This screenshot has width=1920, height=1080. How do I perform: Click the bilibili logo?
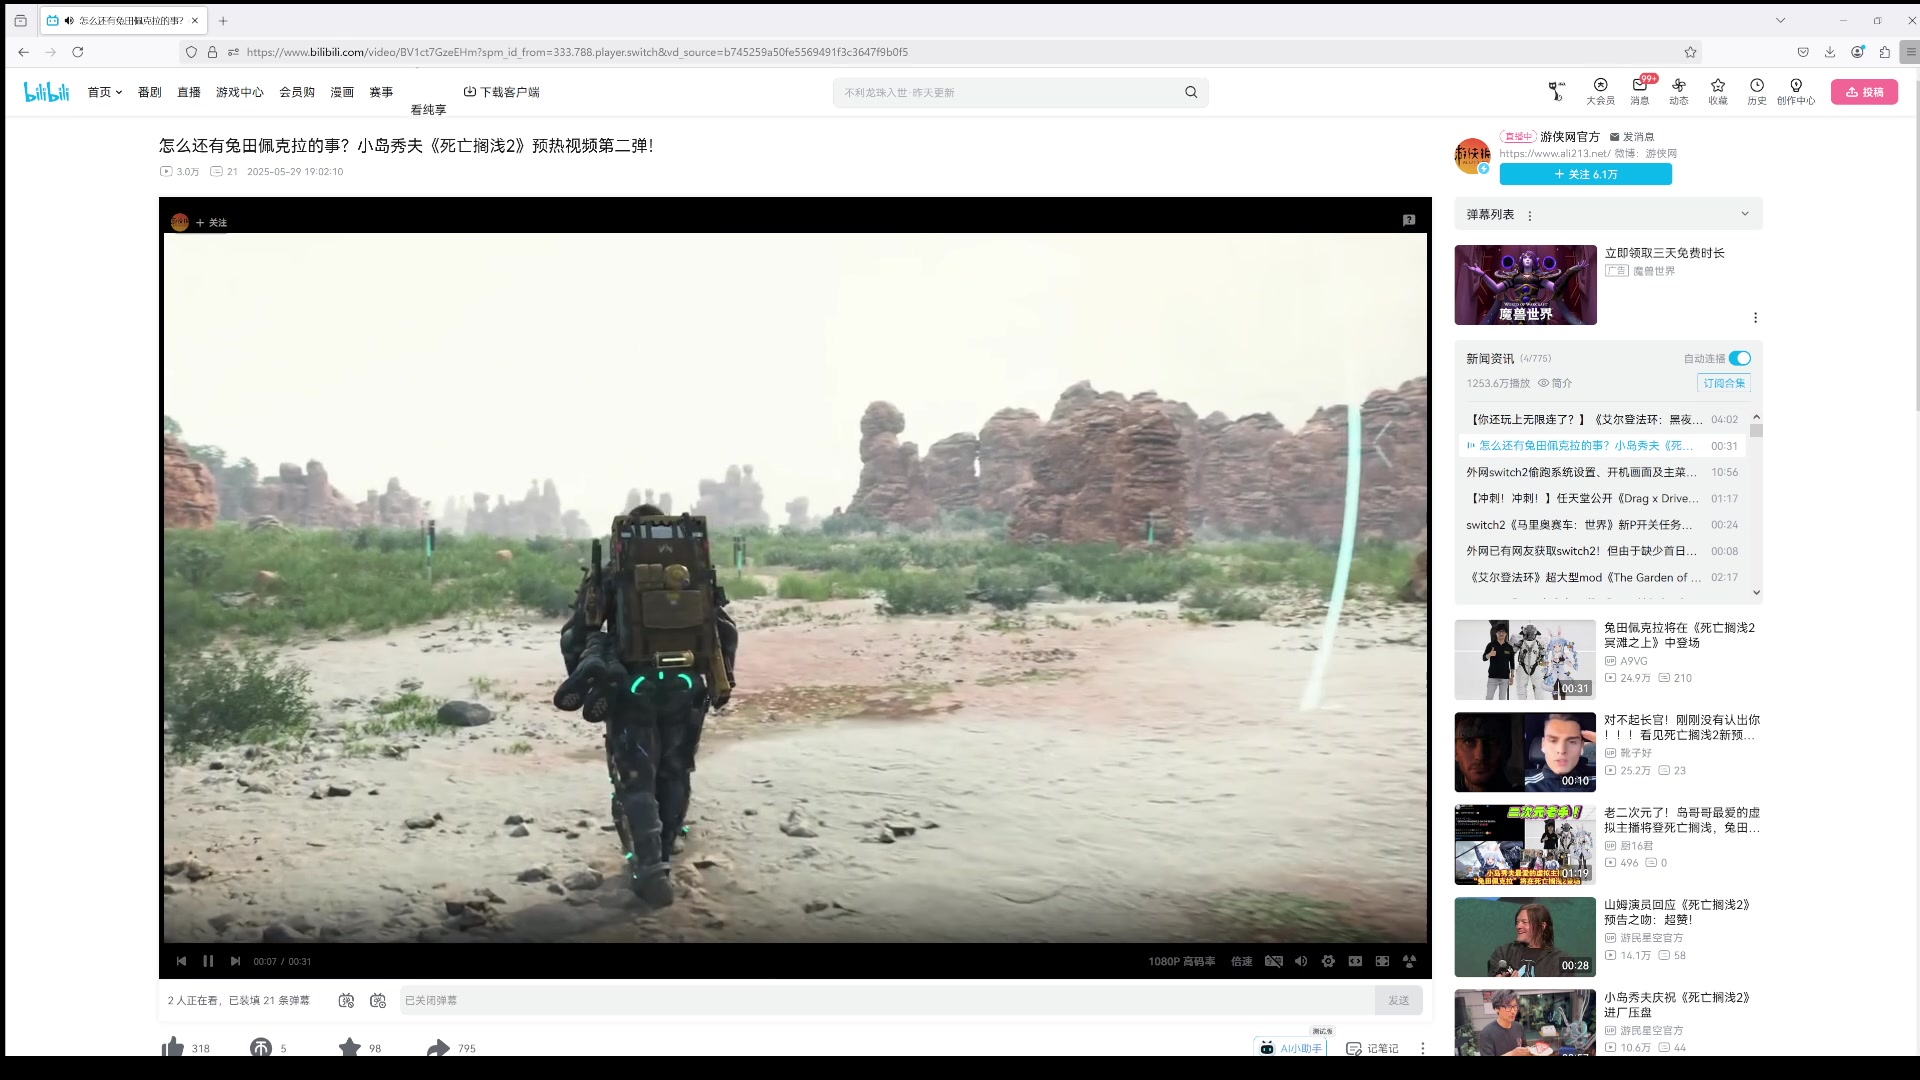pos(47,92)
